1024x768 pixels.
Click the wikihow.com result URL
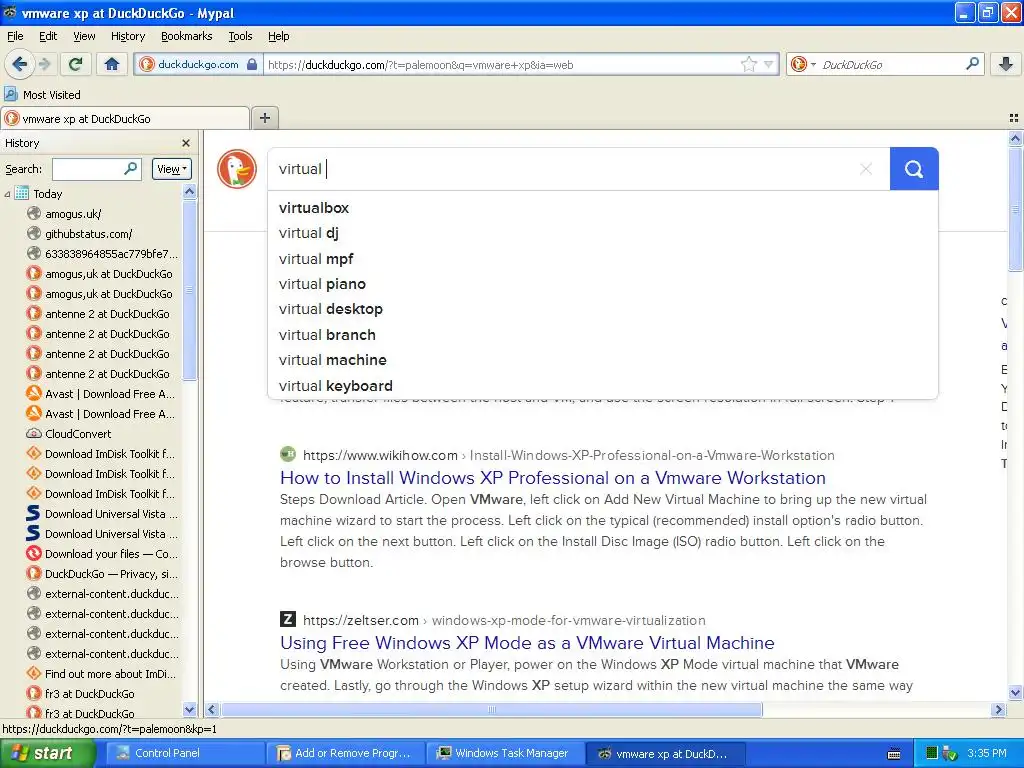[x=568, y=455]
